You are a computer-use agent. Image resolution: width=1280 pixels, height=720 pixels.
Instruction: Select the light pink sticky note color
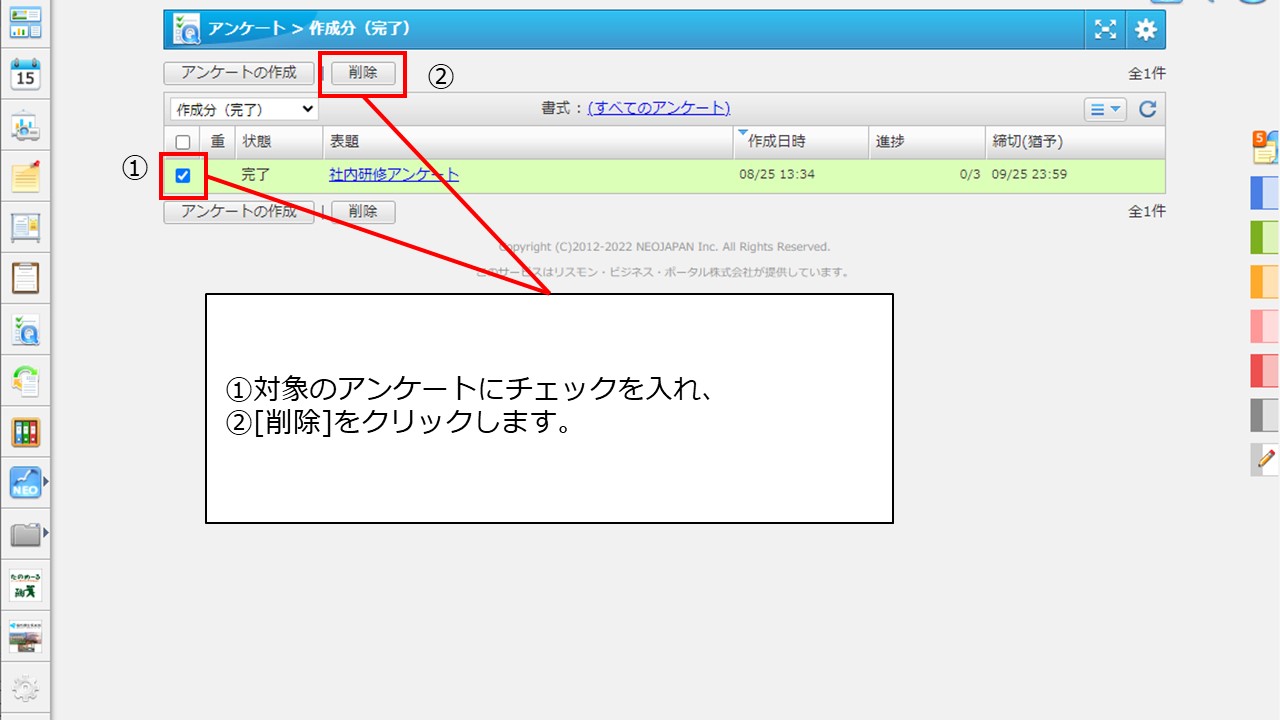click(x=1265, y=326)
